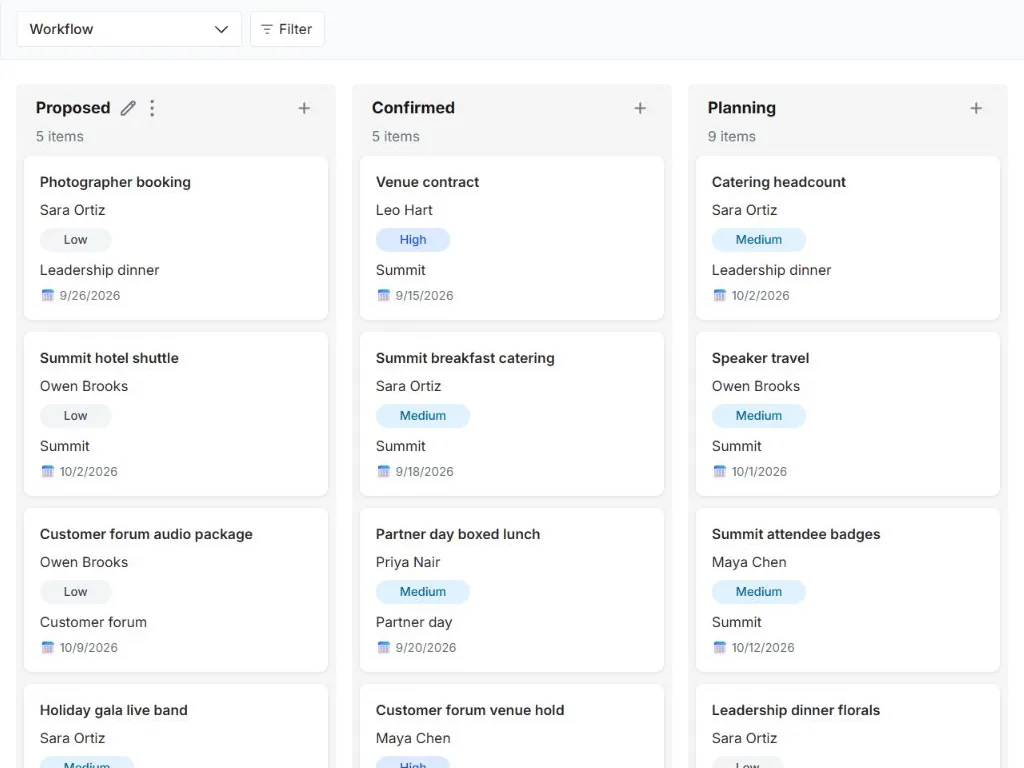
Task: Click Partner day event label
Action: (414, 622)
